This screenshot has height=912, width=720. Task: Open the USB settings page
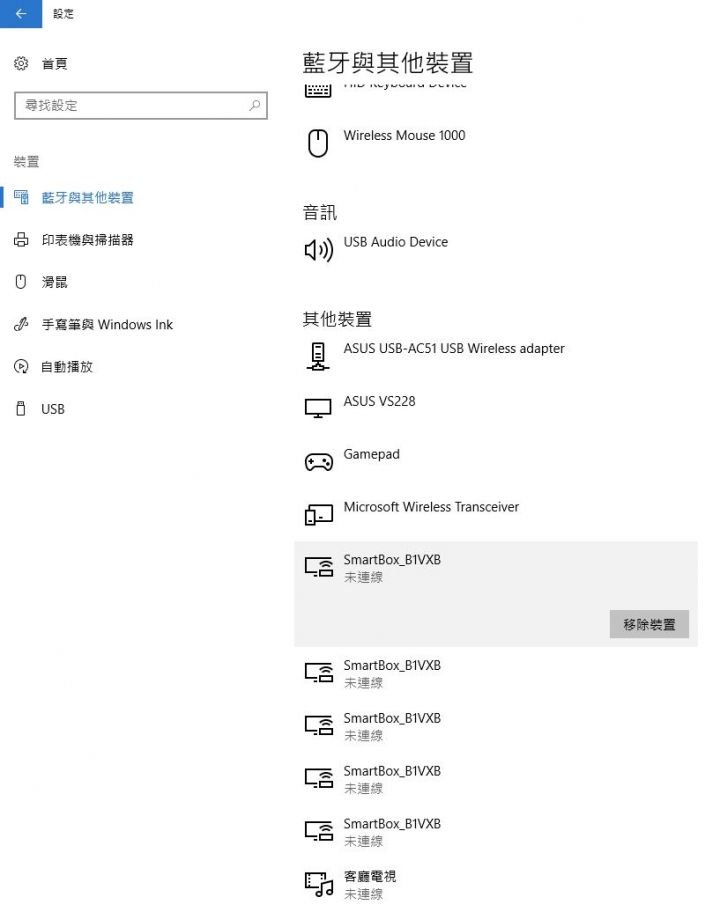(52, 409)
